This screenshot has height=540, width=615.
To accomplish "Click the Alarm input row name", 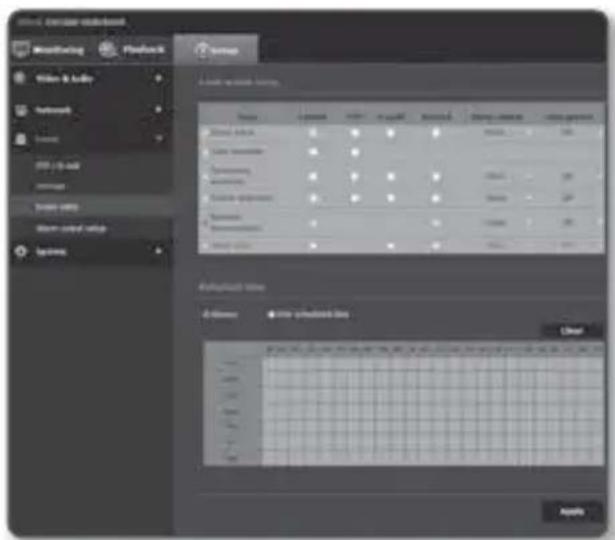I will pyautogui.click(x=232, y=132).
